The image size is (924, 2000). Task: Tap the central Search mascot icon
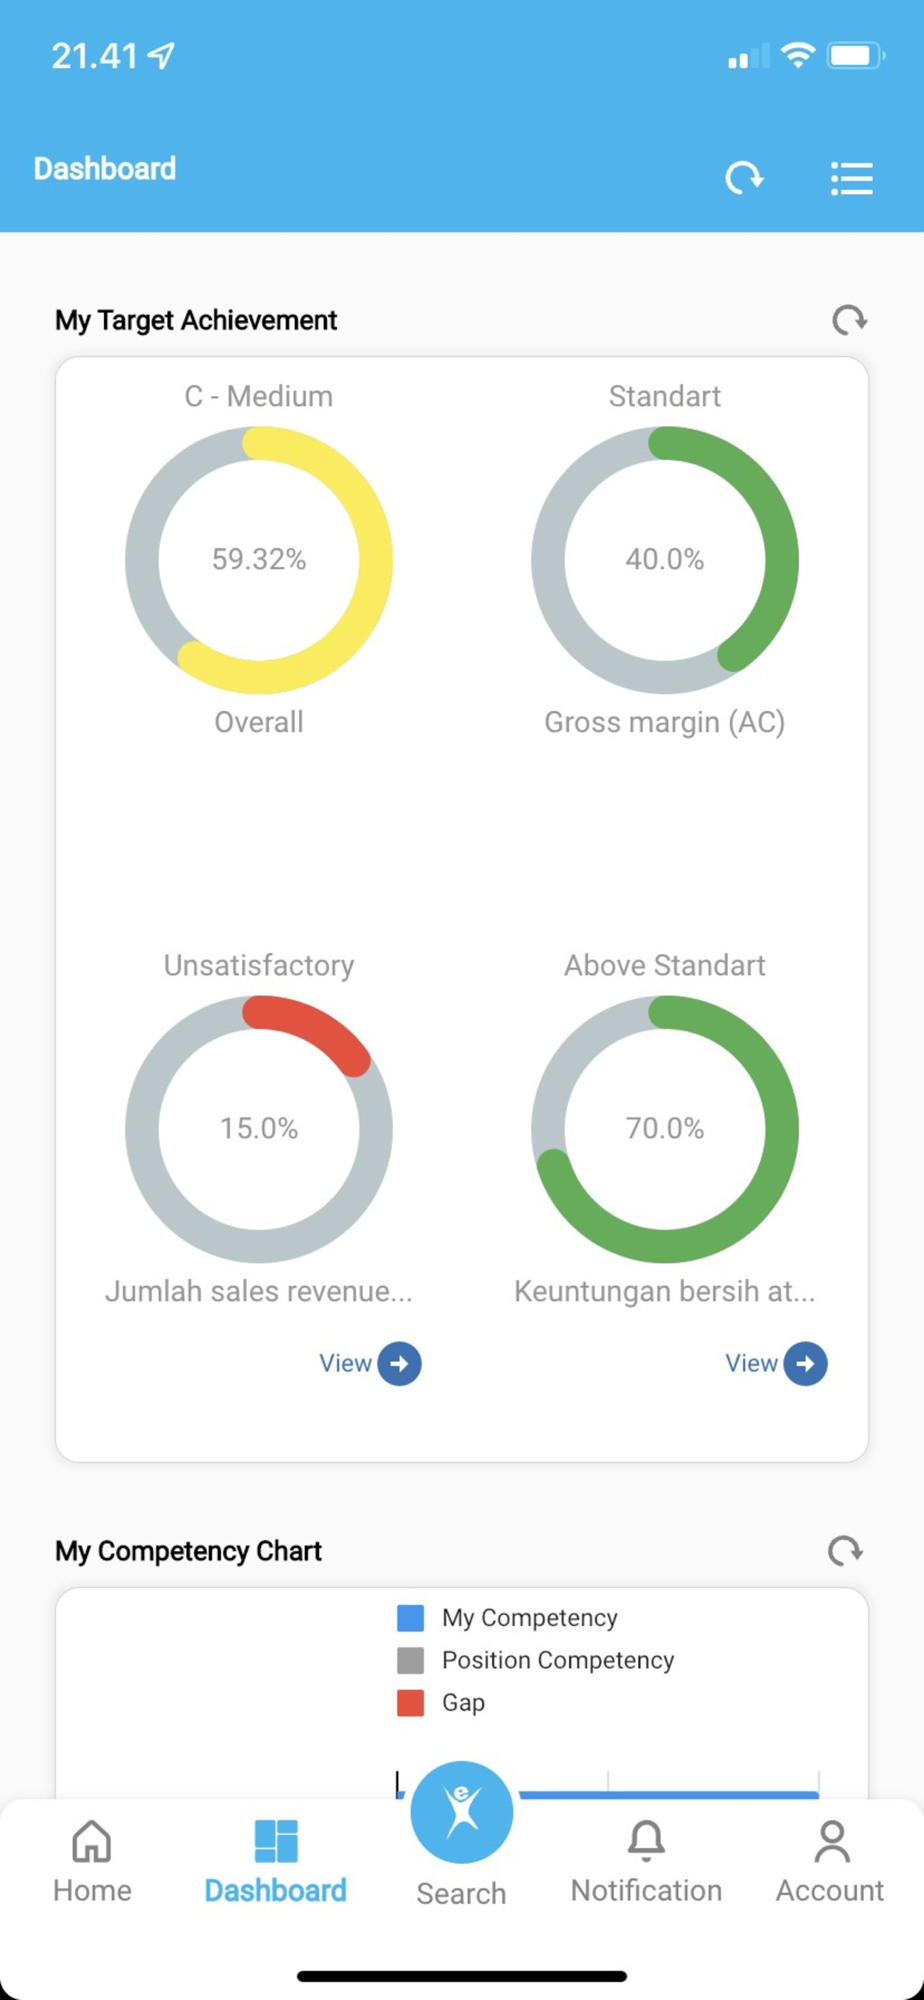[461, 1811]
